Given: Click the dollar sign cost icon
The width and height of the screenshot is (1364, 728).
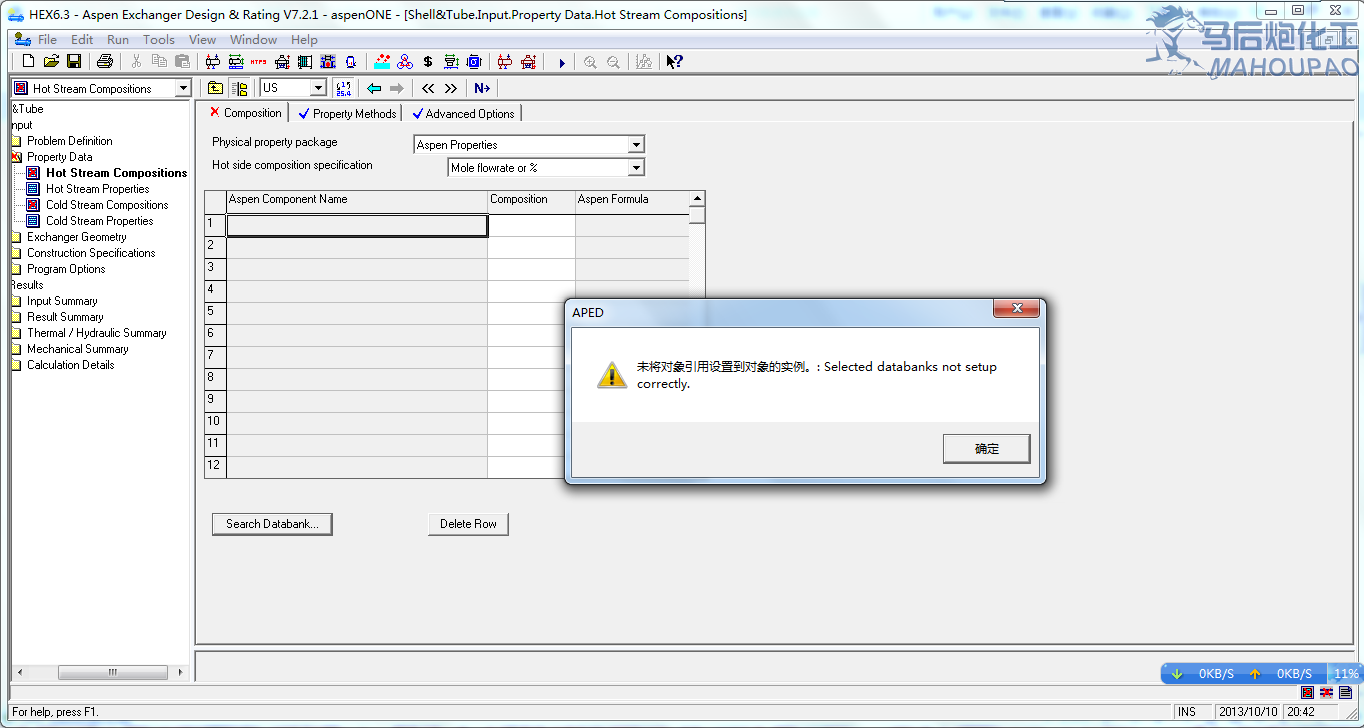Looking at the screenshot, I should pyautogui.click(x=428, y=62).
